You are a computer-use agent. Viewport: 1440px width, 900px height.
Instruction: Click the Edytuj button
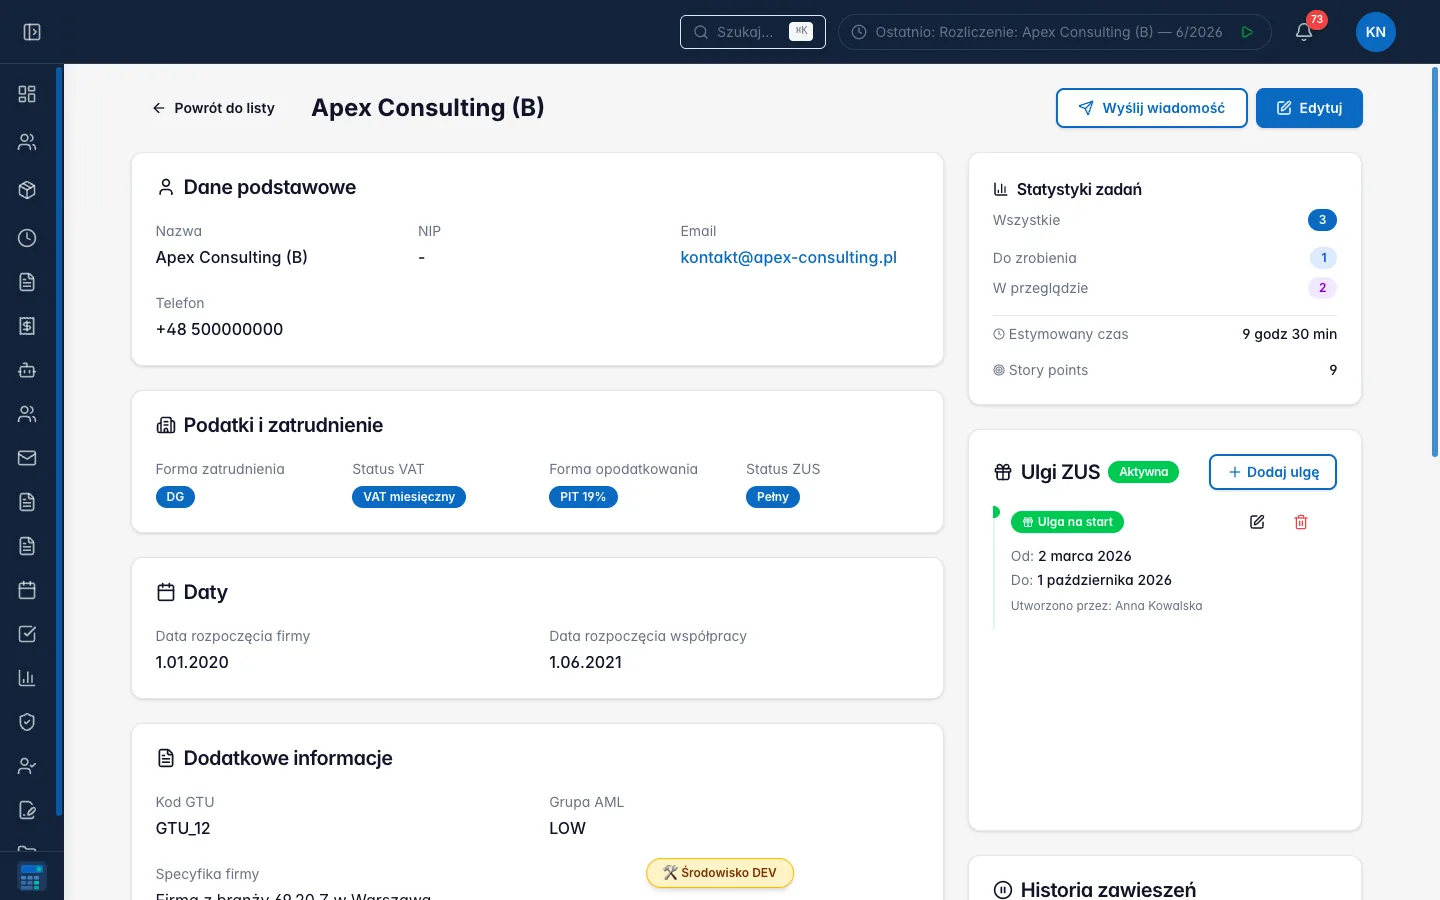pos(1309,108)
